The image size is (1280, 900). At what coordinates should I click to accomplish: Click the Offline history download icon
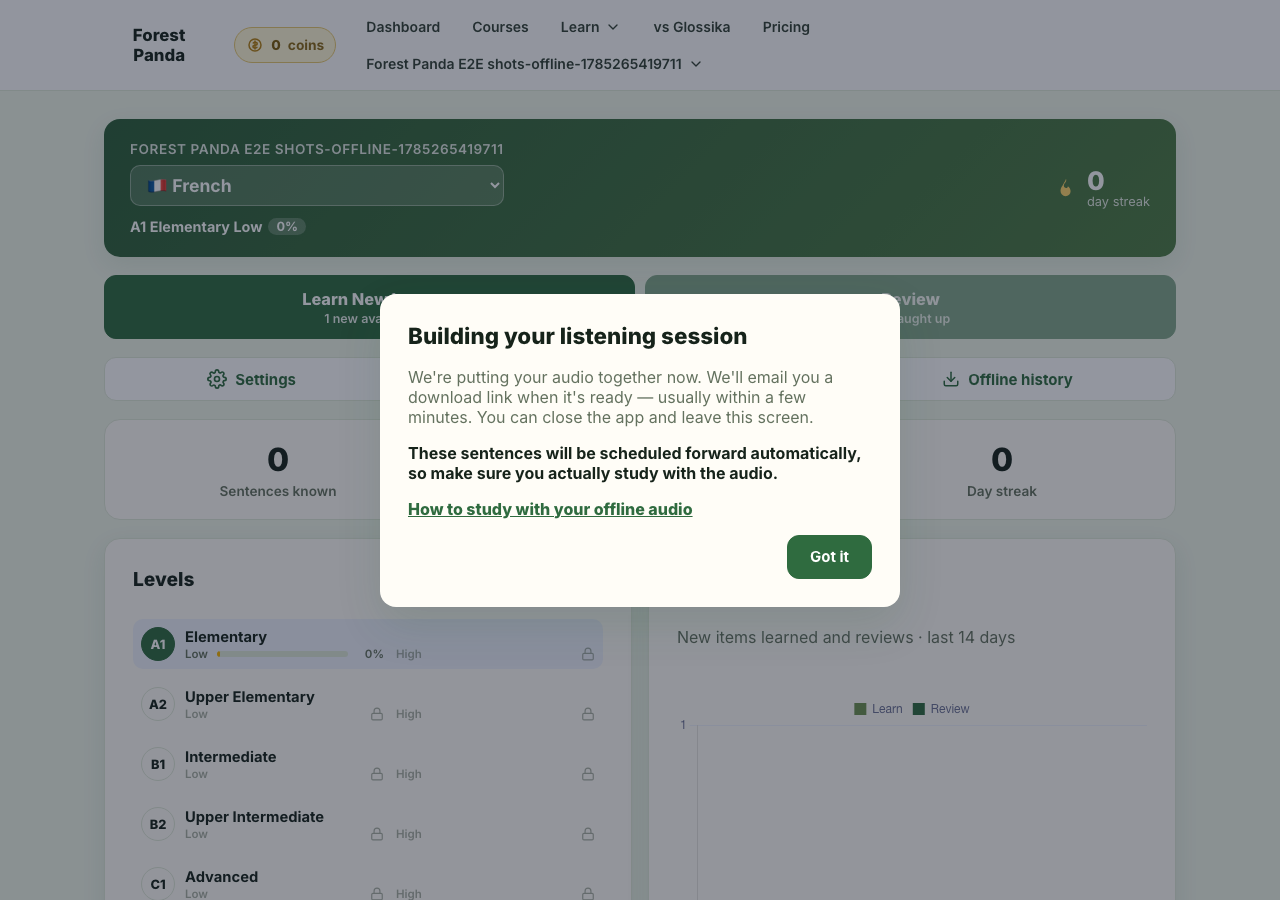[x=951, y=379]
